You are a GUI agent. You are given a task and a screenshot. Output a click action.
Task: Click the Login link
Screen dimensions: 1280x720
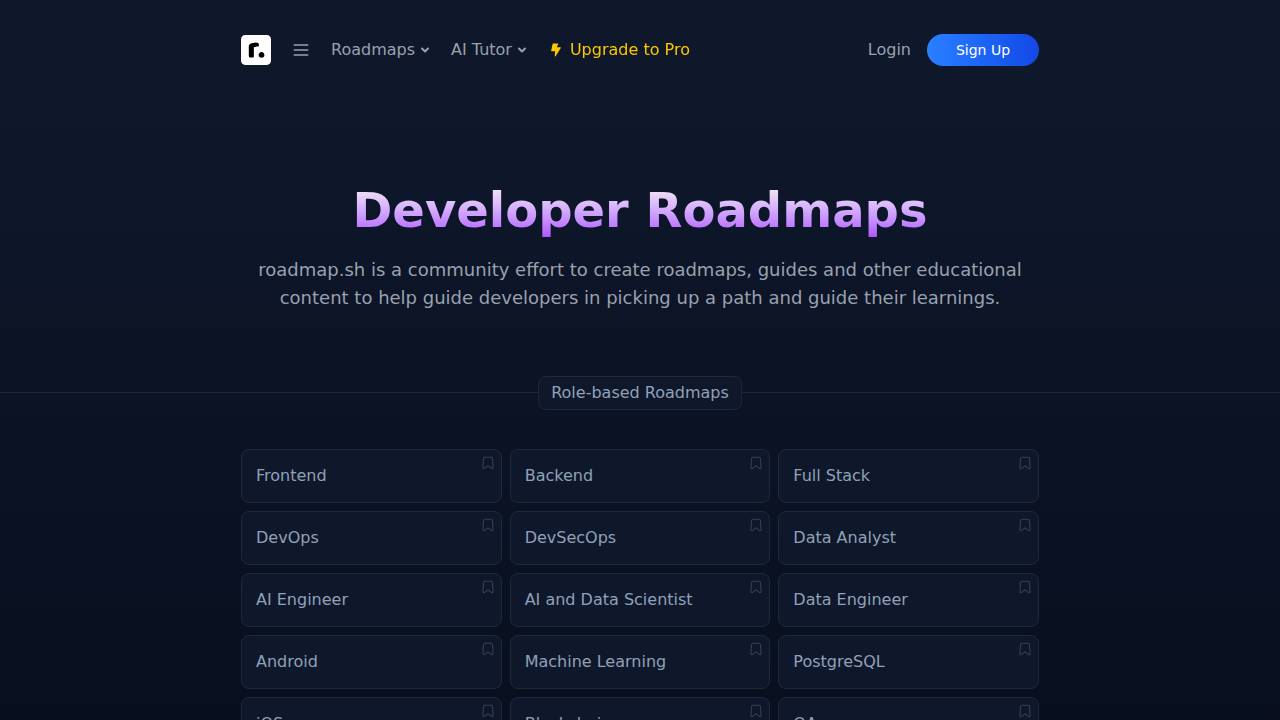888,49
